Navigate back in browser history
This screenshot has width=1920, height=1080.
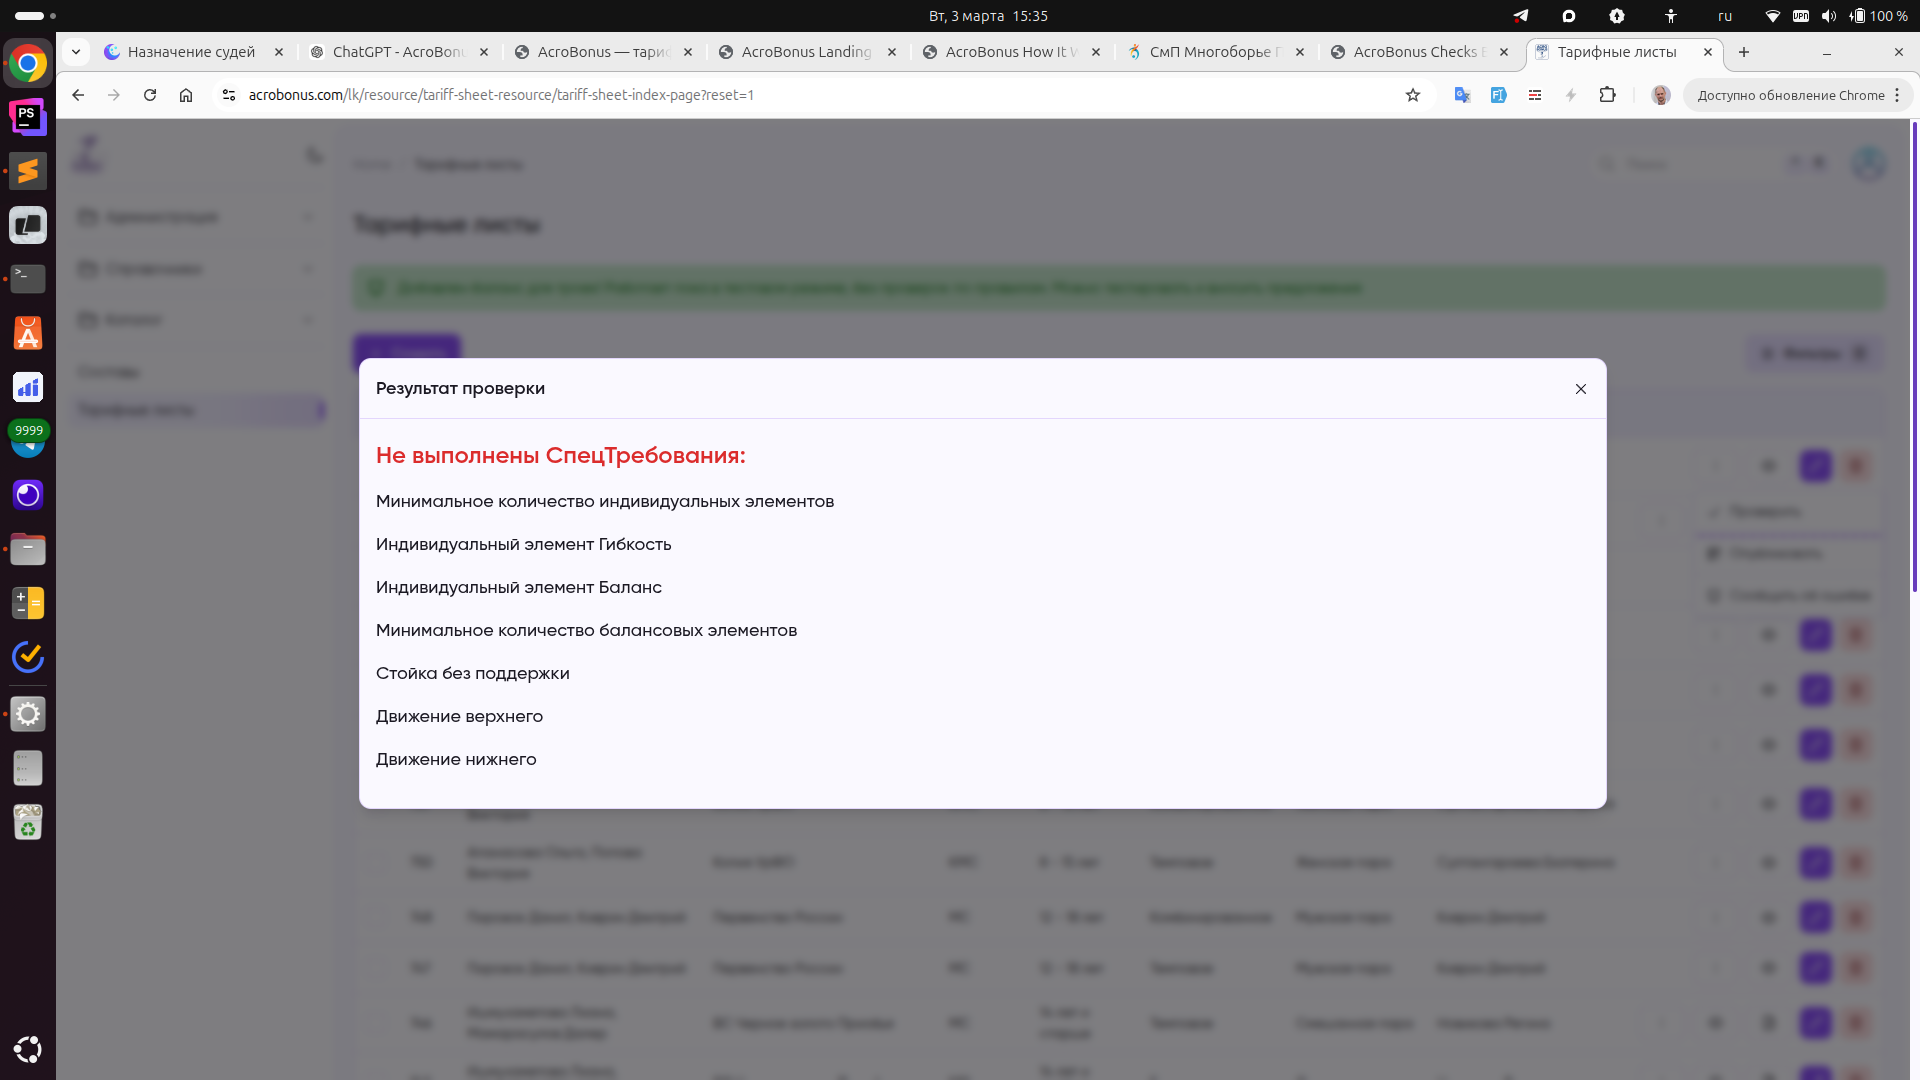(78, 95)
